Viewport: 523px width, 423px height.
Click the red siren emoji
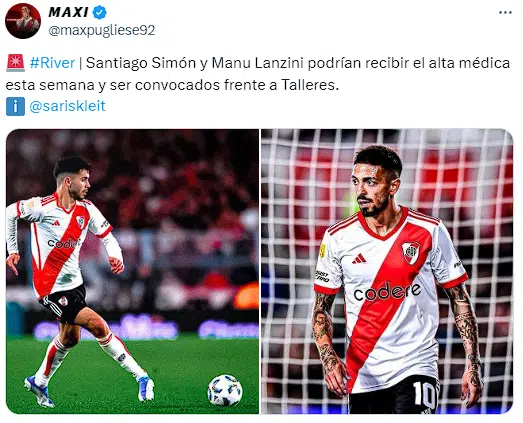tap(15, 63)
